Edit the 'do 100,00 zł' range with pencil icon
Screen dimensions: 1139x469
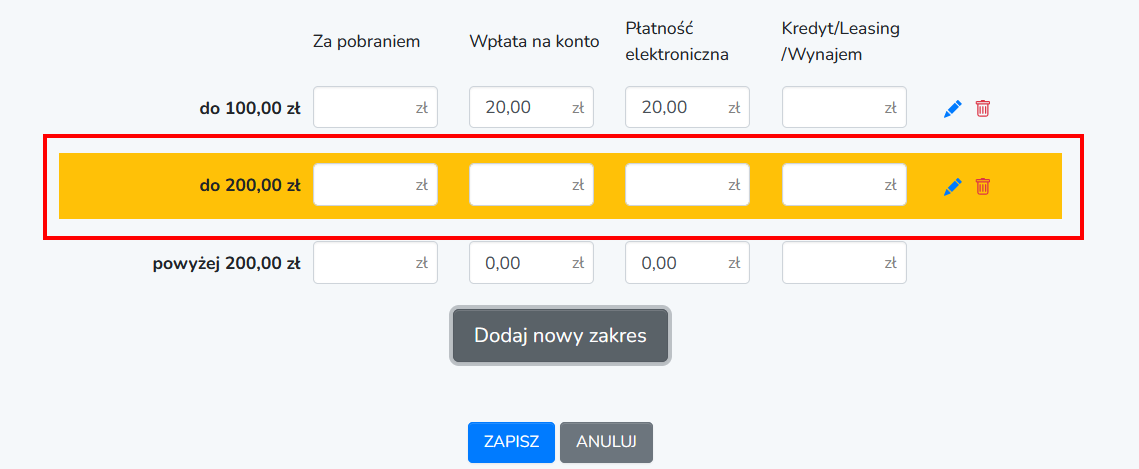952,109
